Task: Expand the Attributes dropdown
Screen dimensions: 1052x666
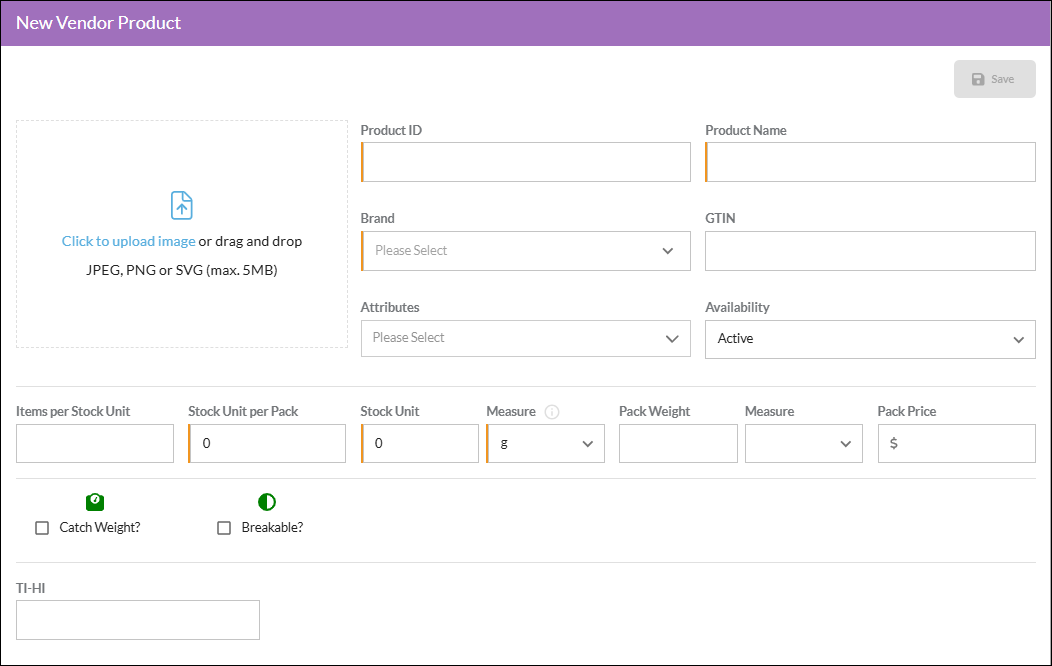Action: [x=525, y=338]
